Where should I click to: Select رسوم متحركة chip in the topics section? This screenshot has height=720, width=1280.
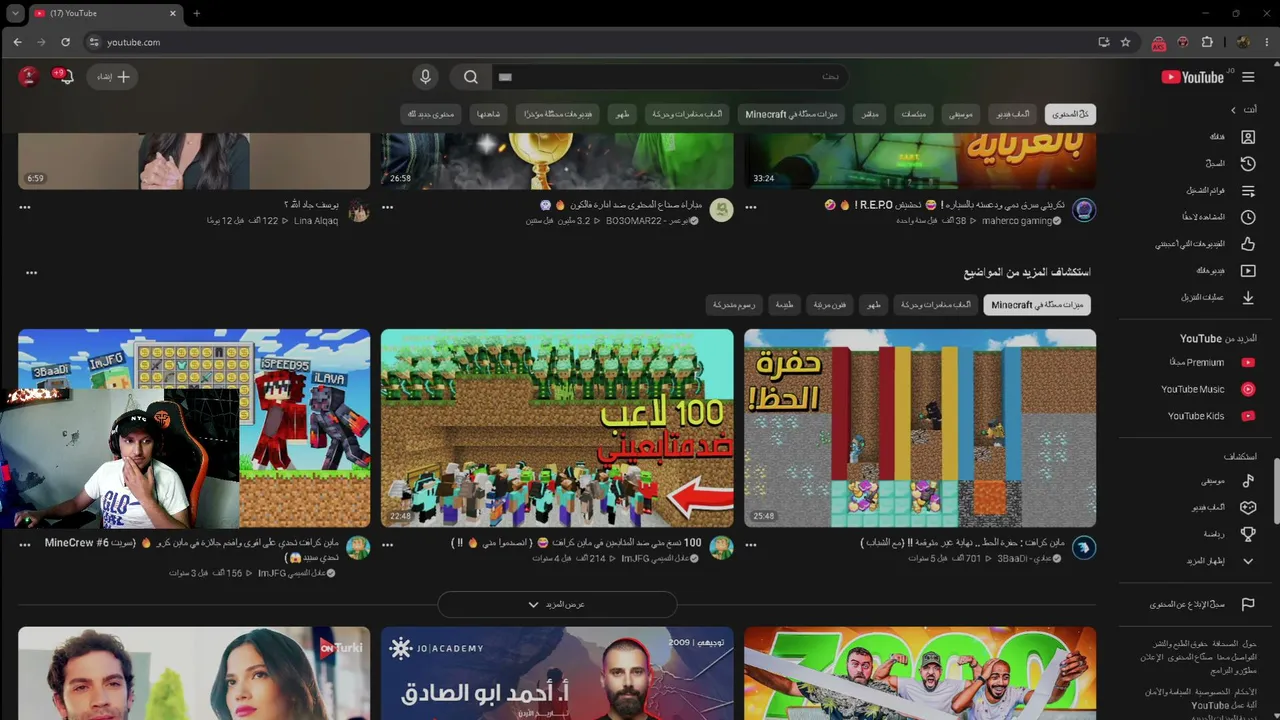click(735, 305)
